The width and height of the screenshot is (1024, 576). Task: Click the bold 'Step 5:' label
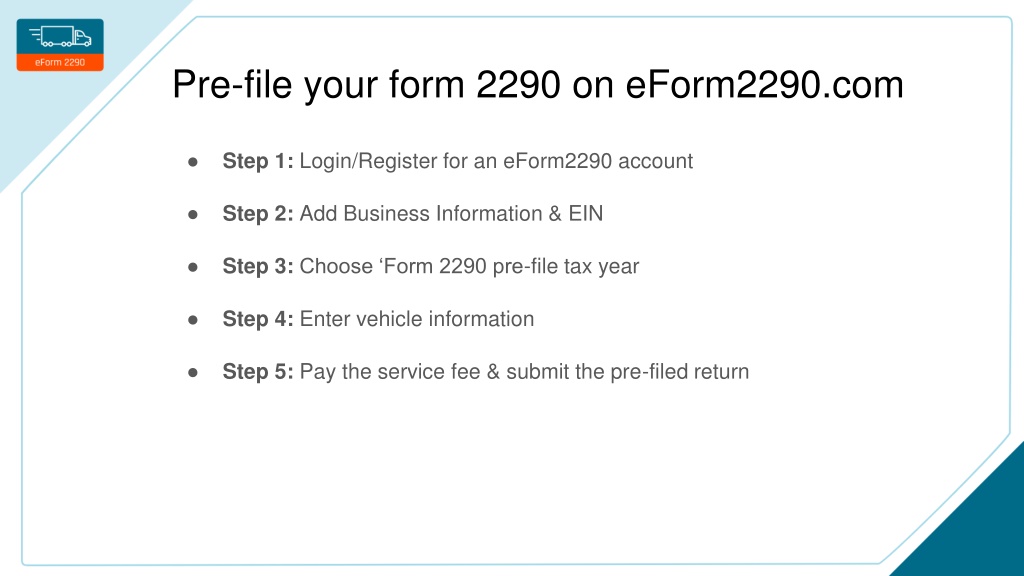258,372
